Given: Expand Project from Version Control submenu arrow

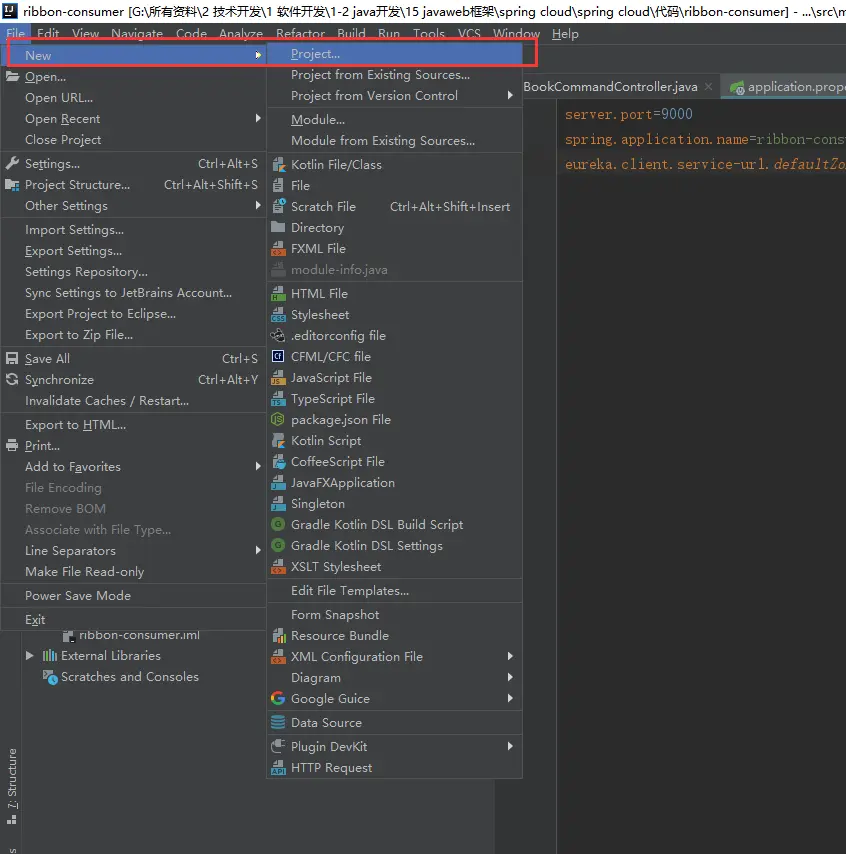Looking at the screenshot, I should 510,95.
